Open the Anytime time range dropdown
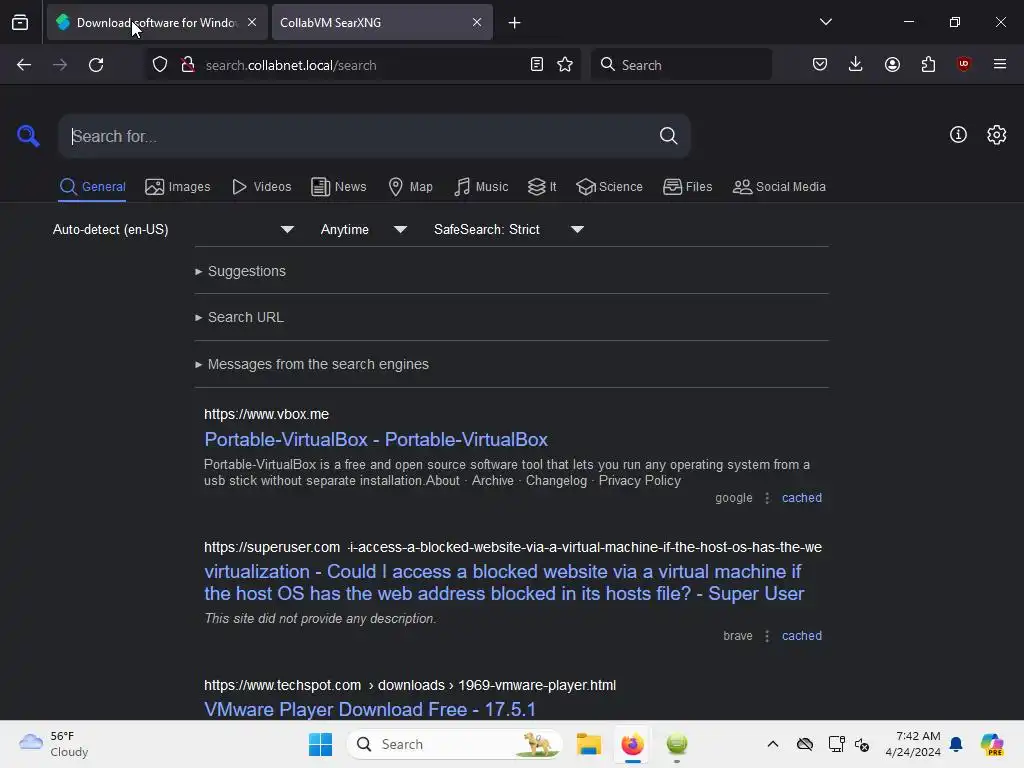The width and height of the screenshot is (1024, 768). click(364, 230)
